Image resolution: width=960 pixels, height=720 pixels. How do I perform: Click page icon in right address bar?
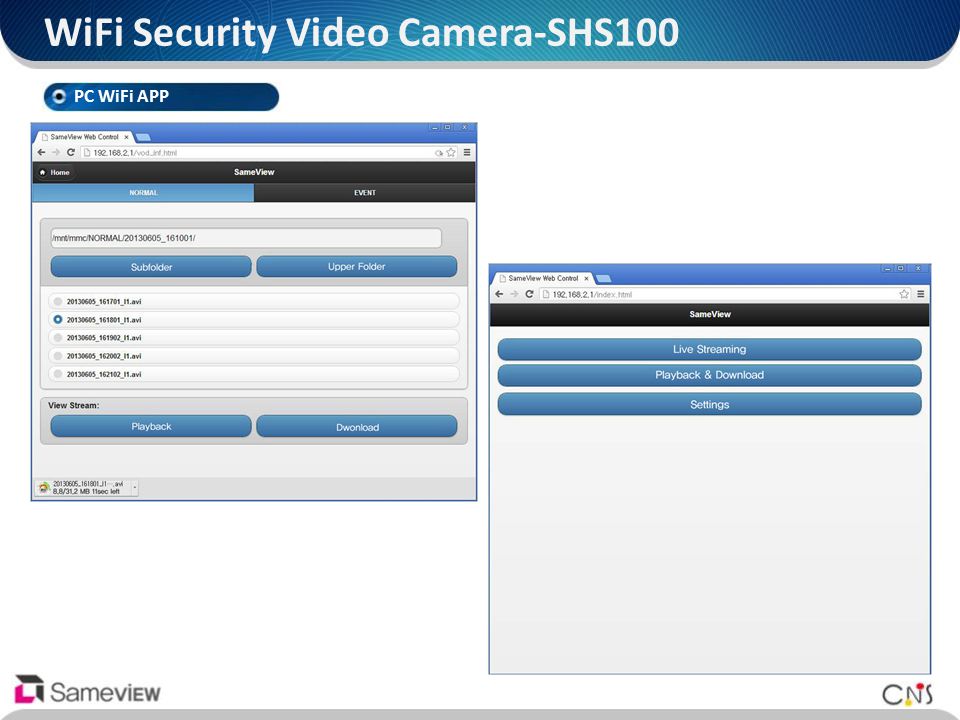point(546,294)
